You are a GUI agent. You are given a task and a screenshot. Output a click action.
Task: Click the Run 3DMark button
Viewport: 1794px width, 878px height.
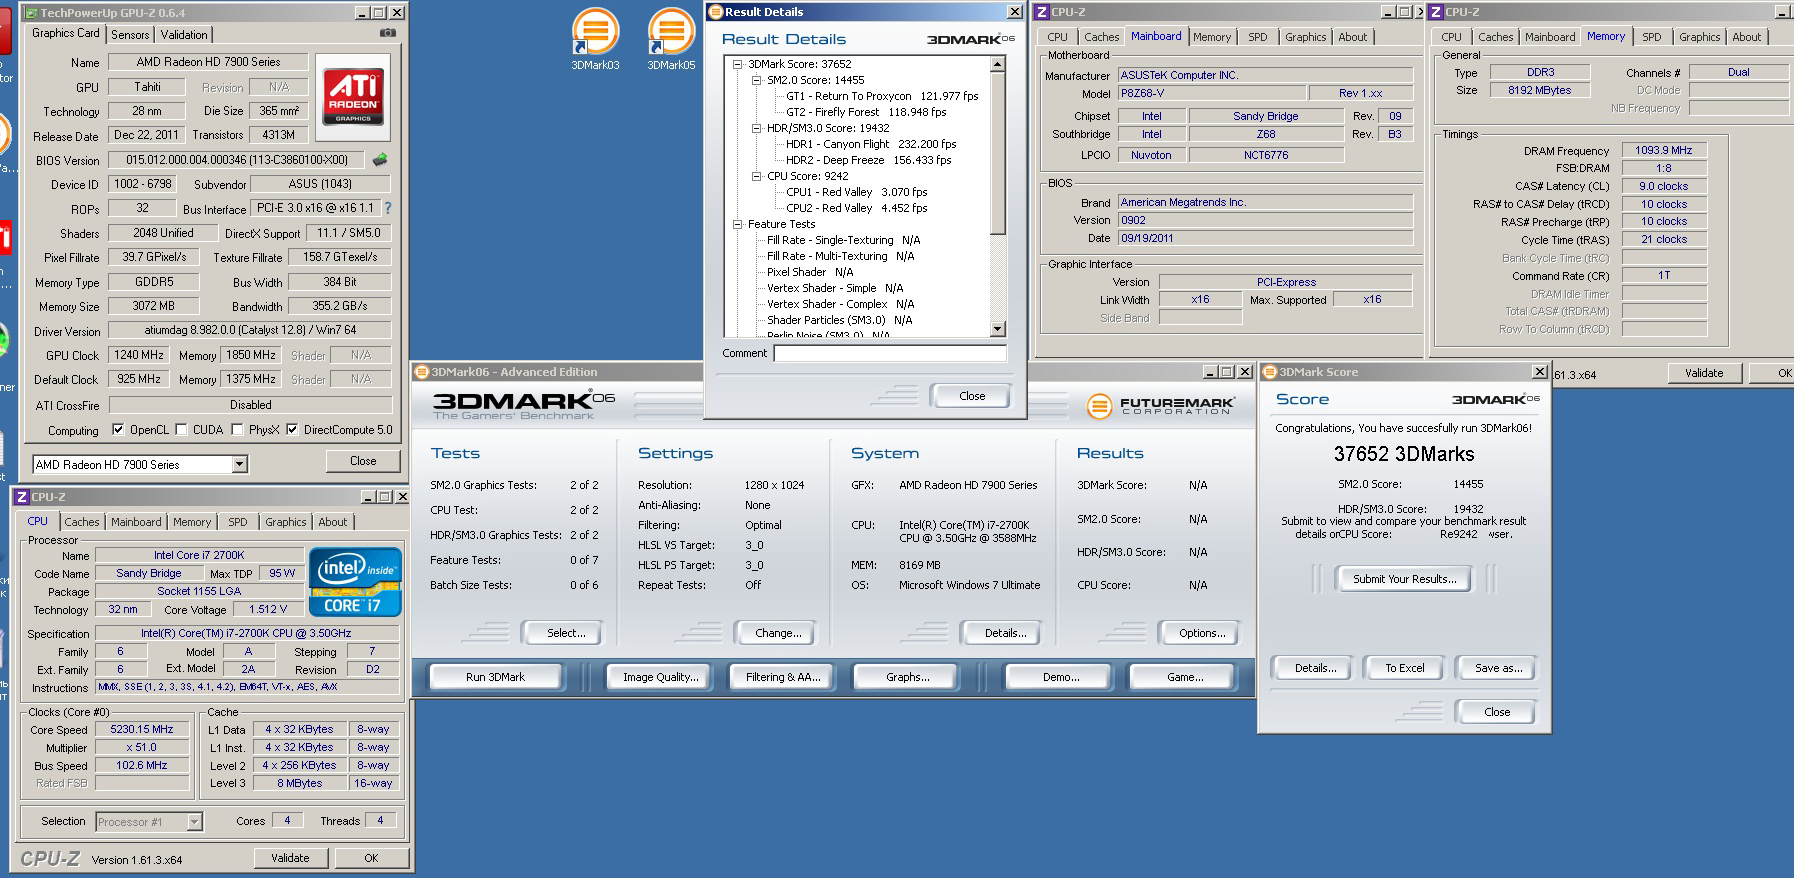tap(495, 677)
